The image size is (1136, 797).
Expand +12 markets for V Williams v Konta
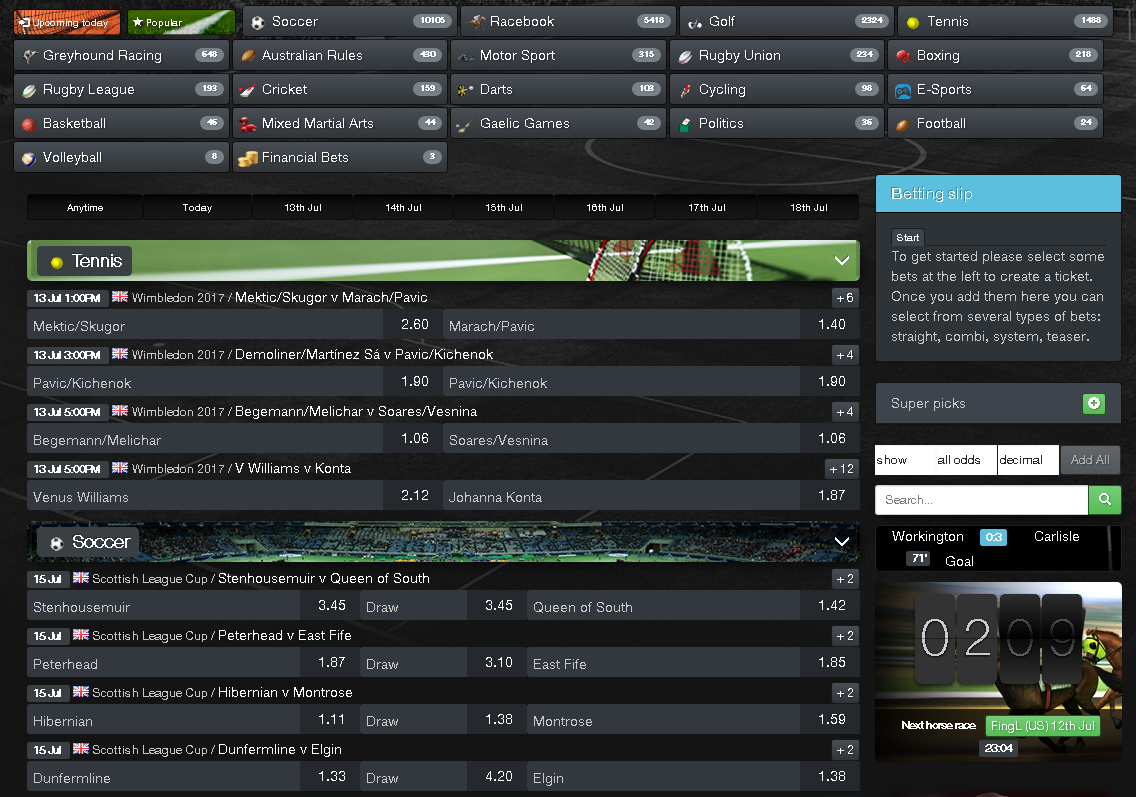842,470
